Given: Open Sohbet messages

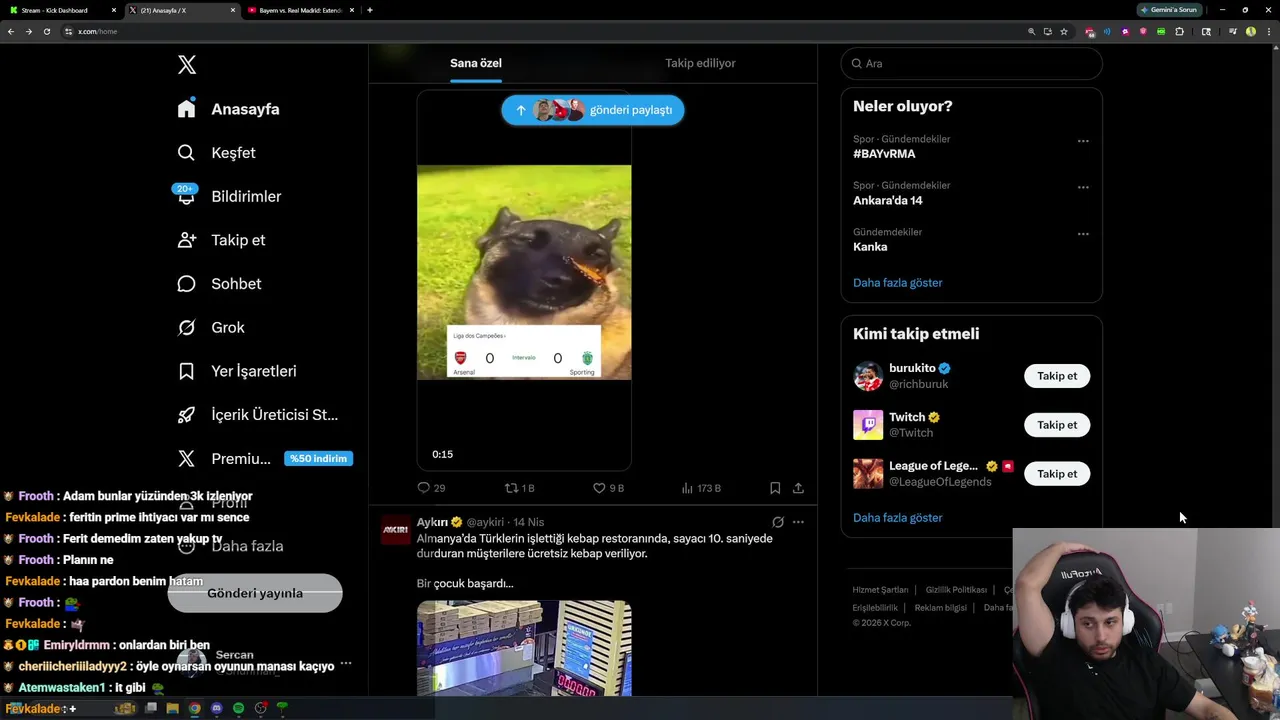Looking at the screenshot, I should [x=219, y=284].
